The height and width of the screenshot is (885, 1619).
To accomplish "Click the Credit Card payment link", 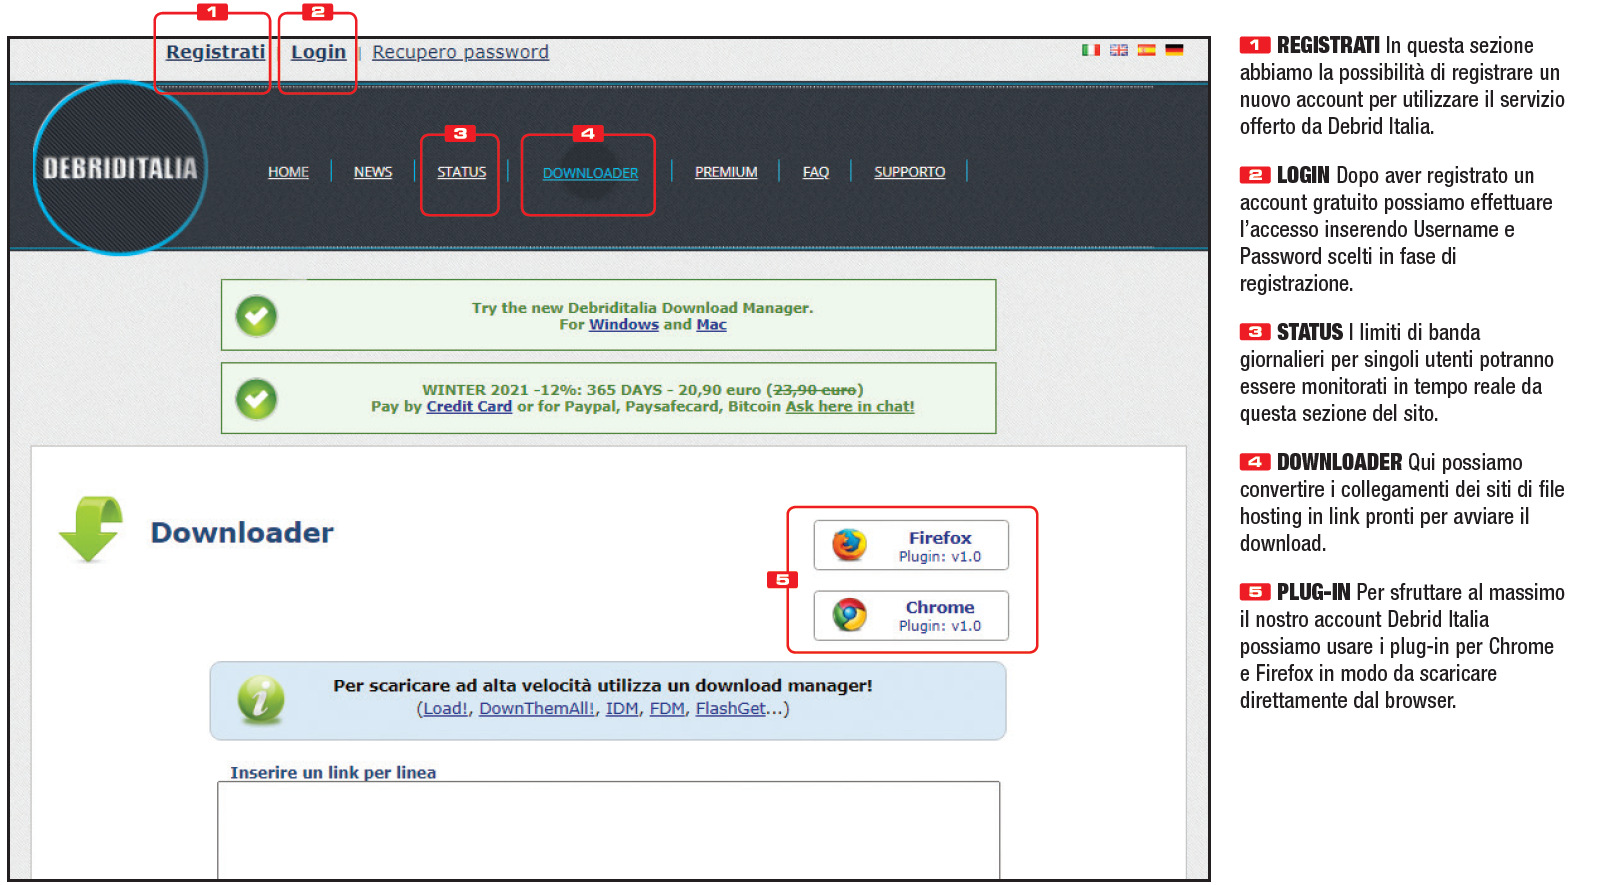I will point(469,407).
